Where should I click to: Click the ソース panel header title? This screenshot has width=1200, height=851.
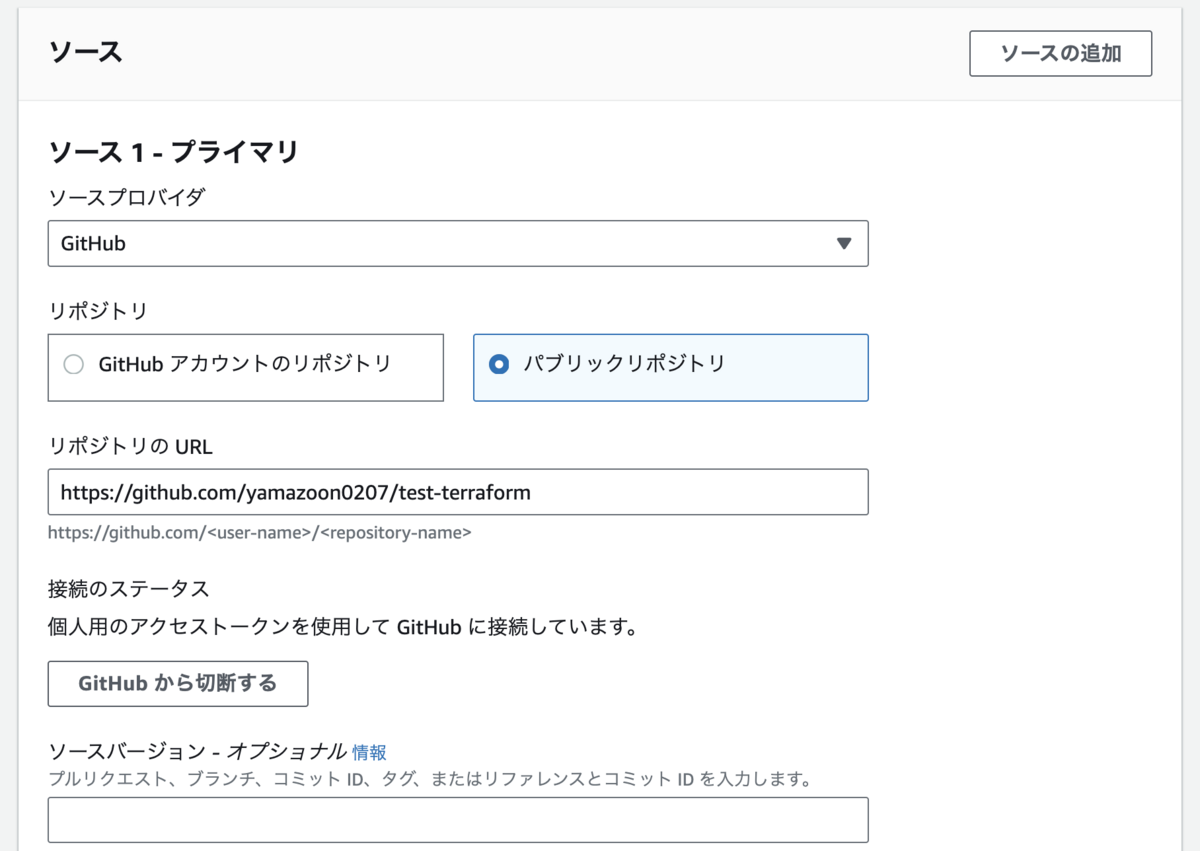tap(86, 52)
